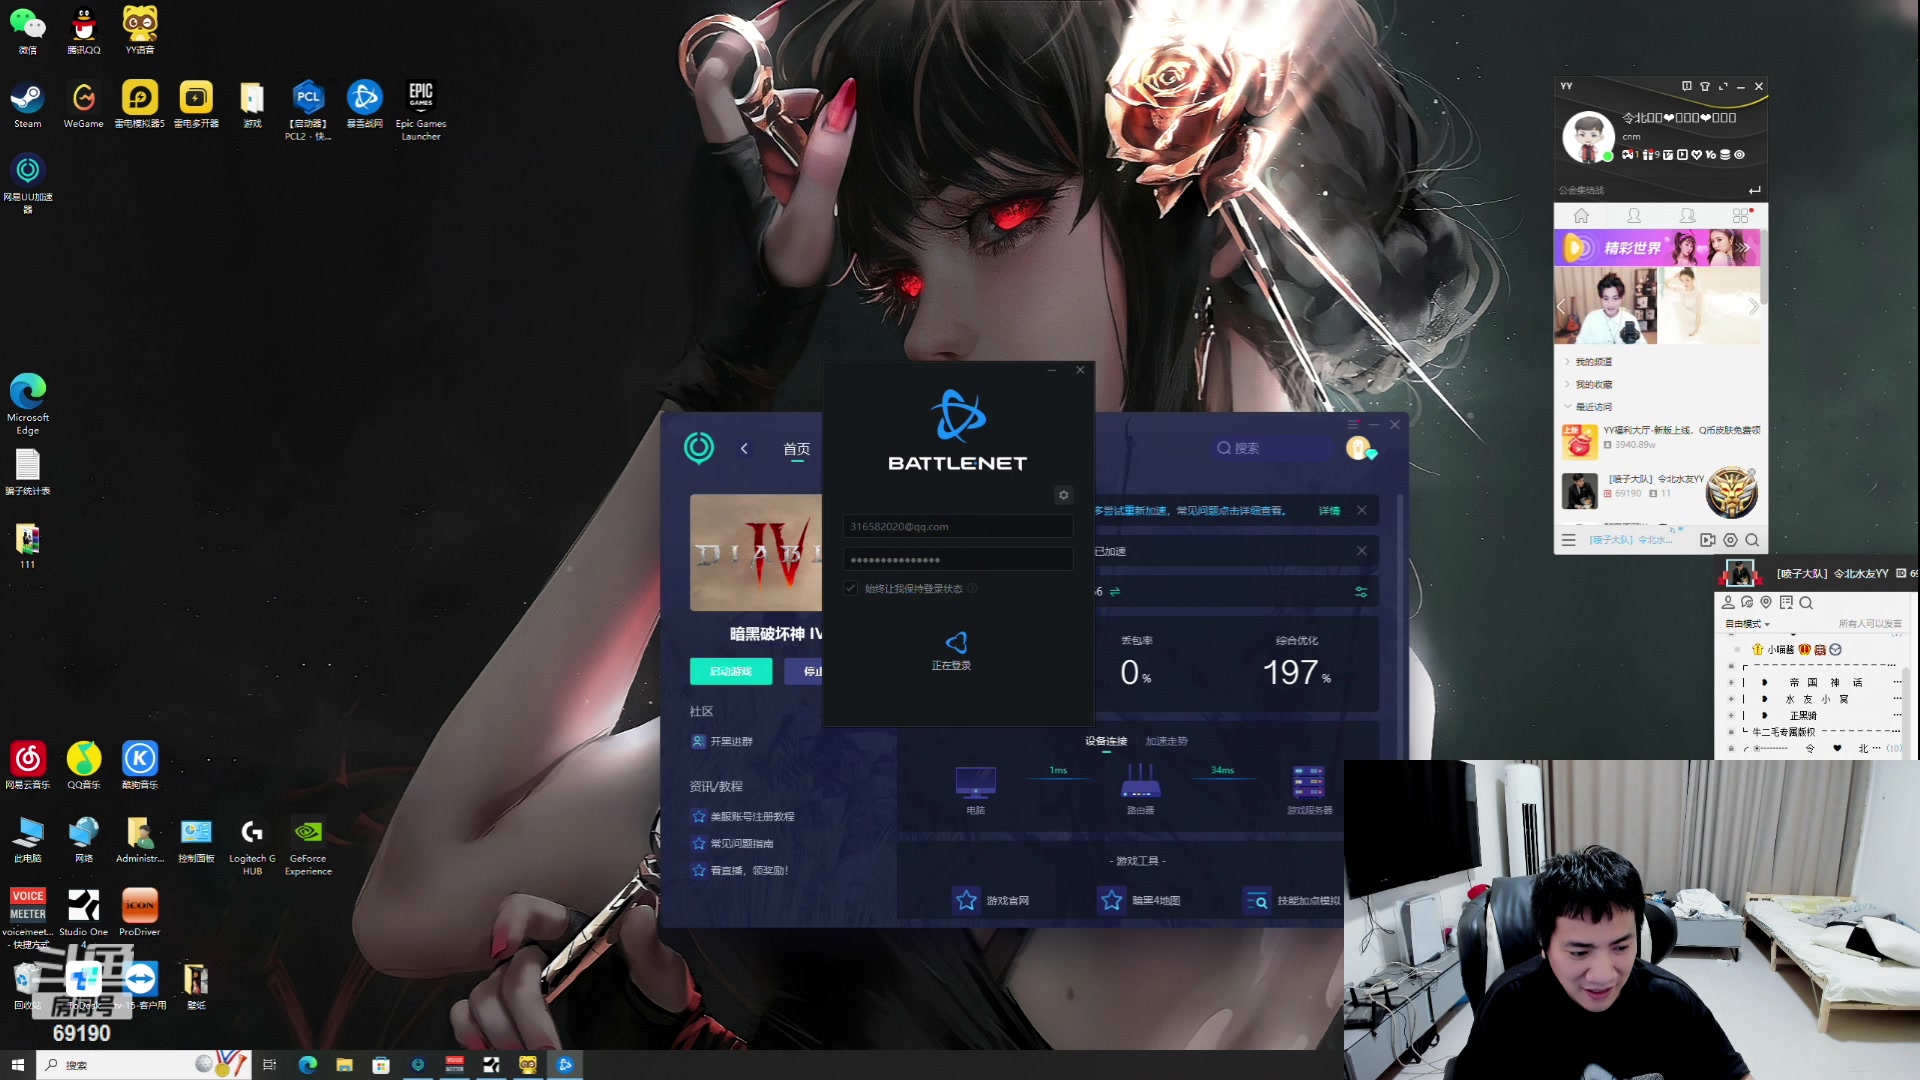Screen dimensions: 1920x1080
Task: Open GeForce Experience desktop icon
Action: tap(308, 846)
